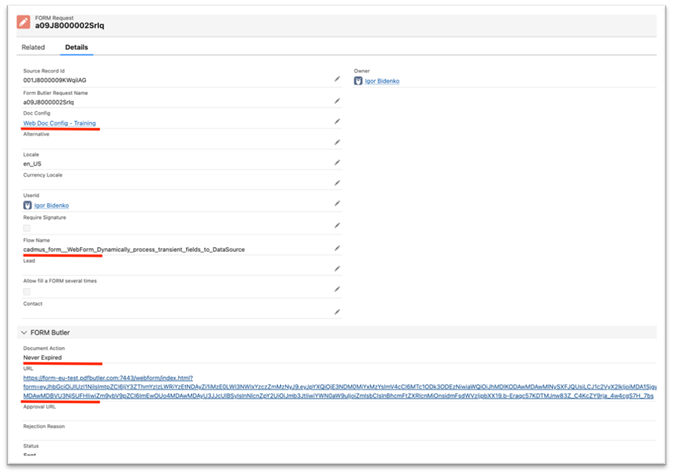Toggle the Require Signature checkbox

(28, 227)
